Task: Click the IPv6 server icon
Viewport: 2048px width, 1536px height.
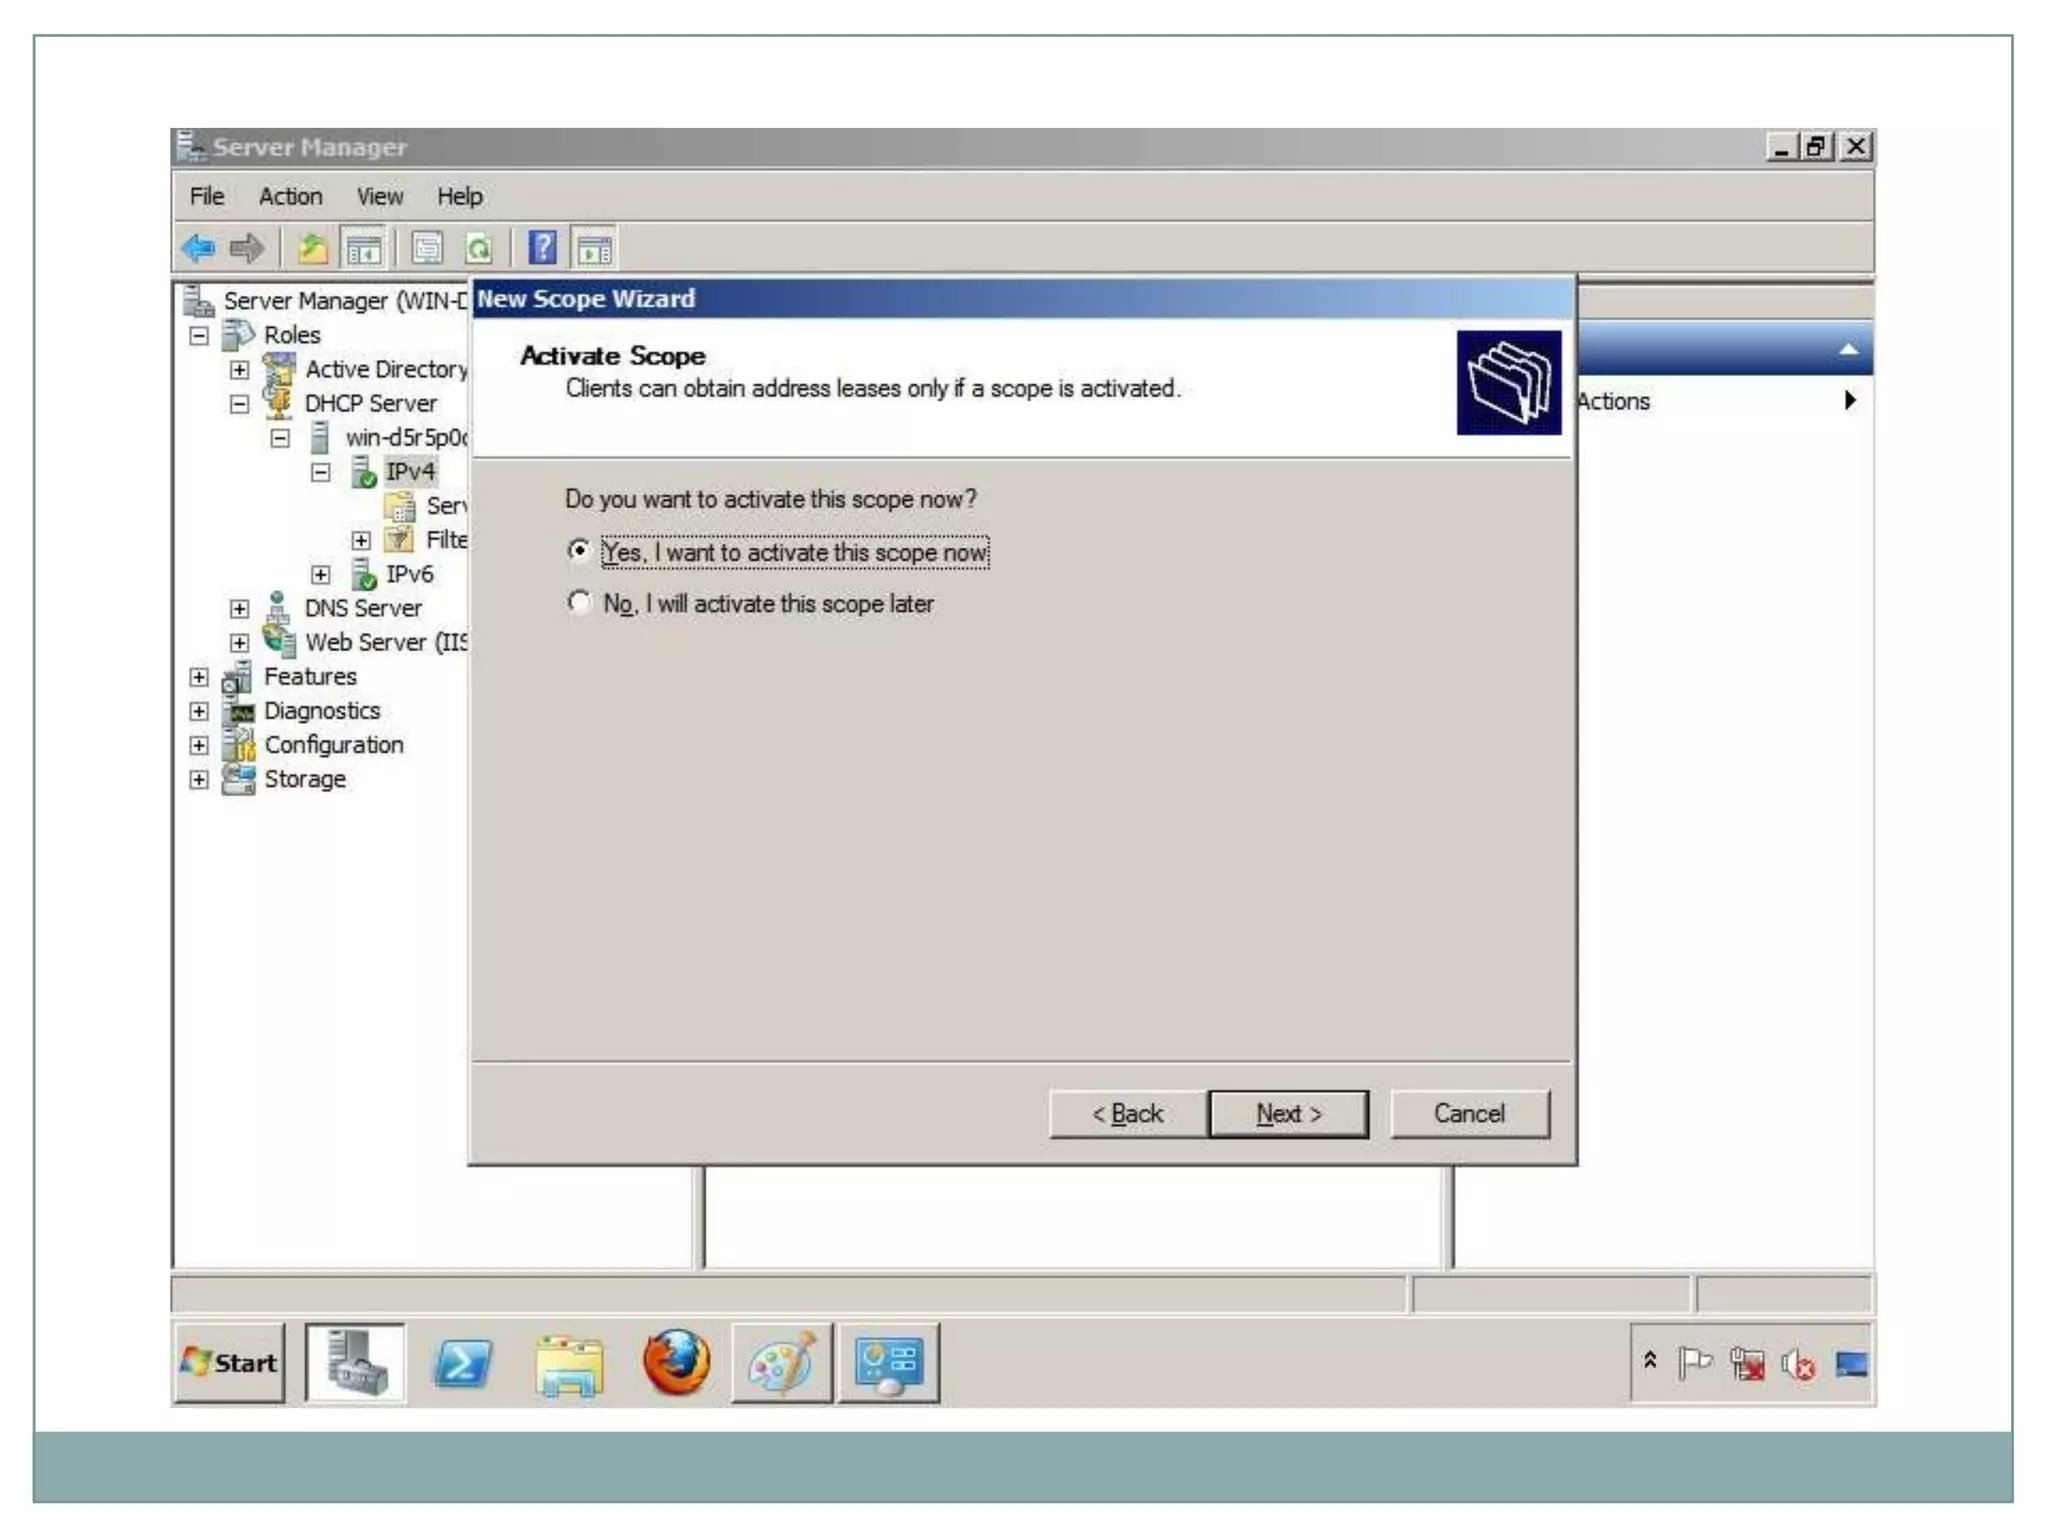Action: [362, 574]
